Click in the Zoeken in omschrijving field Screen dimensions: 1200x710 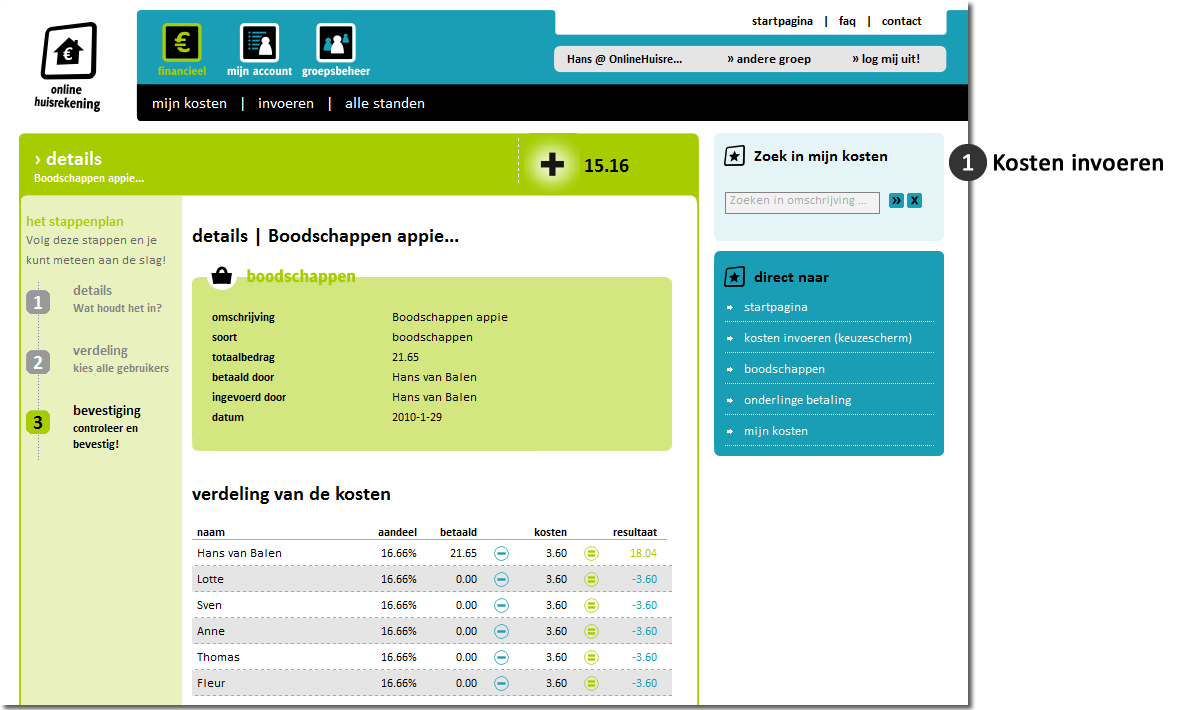(801, 202)
